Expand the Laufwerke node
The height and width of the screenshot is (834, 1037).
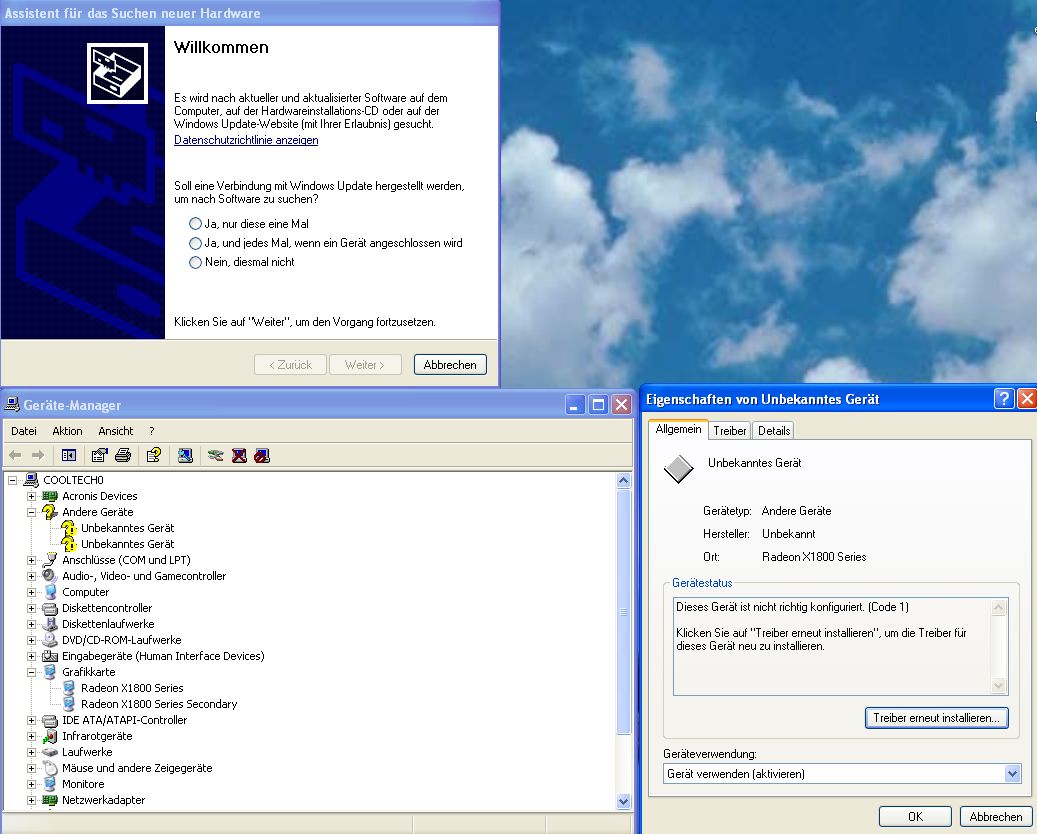(31, 752)
